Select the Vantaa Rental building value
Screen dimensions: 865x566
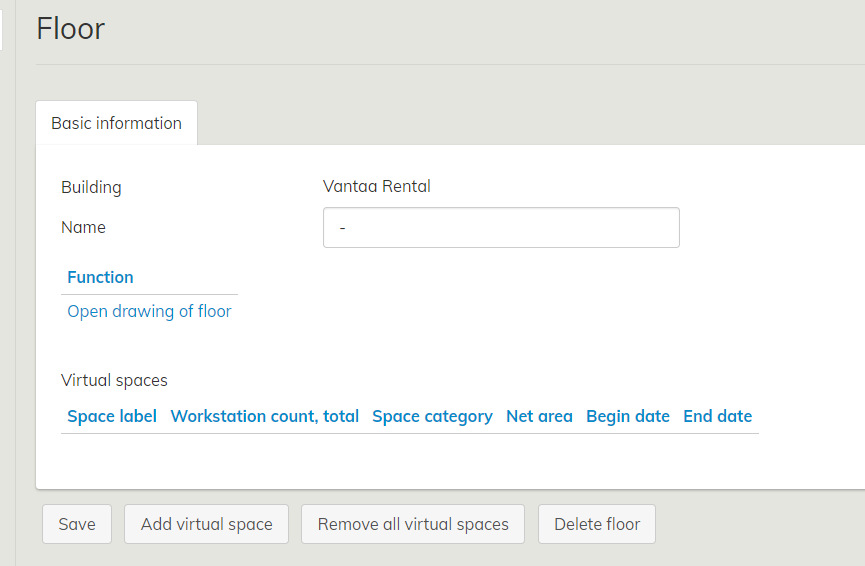(x=376, y=186)
